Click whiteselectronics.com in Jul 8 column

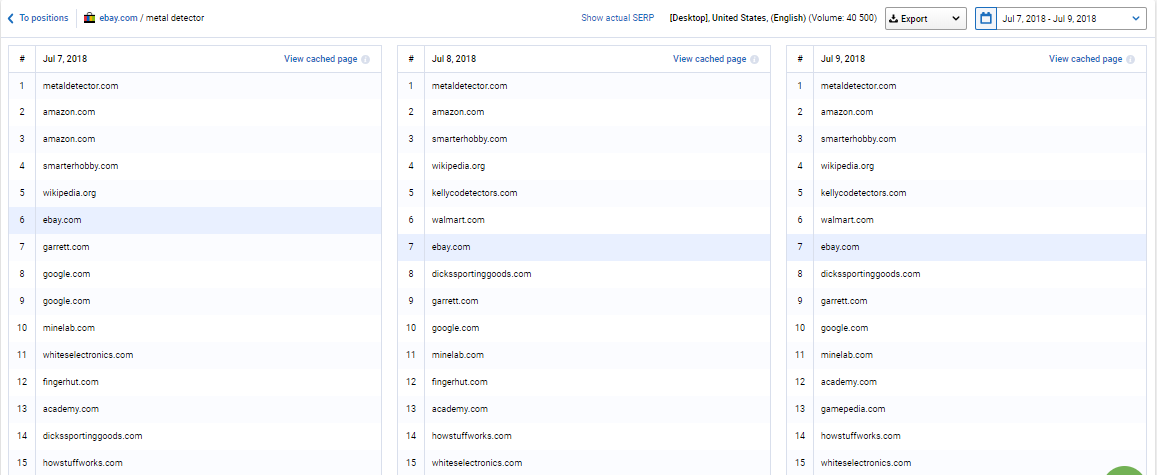click(477, 463)
